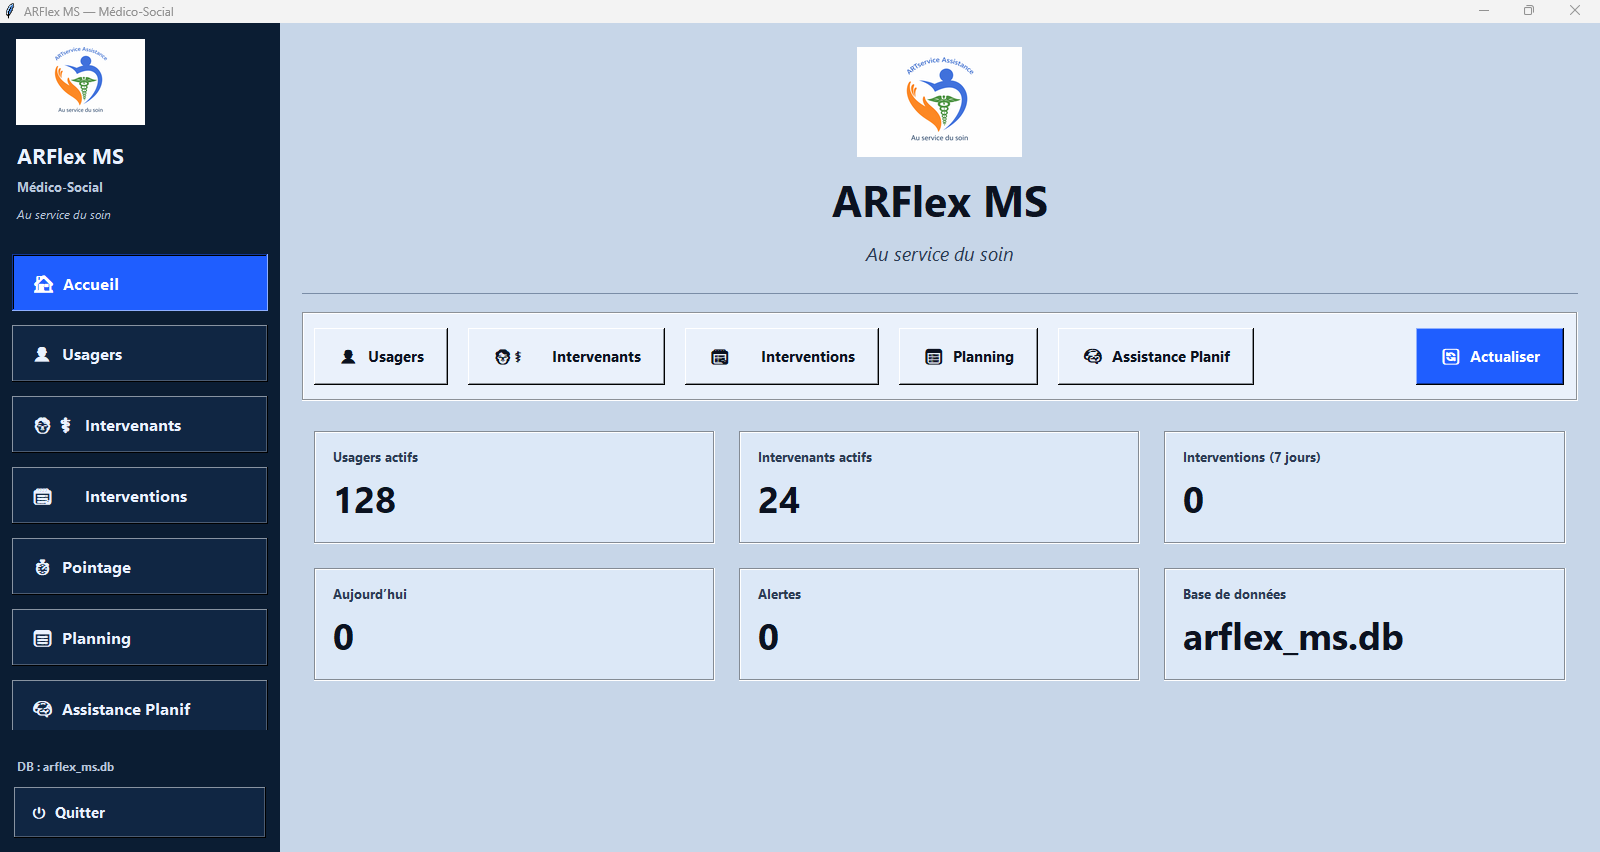Refresh dashboard with Actualiser button

(x=1490, y=356)
